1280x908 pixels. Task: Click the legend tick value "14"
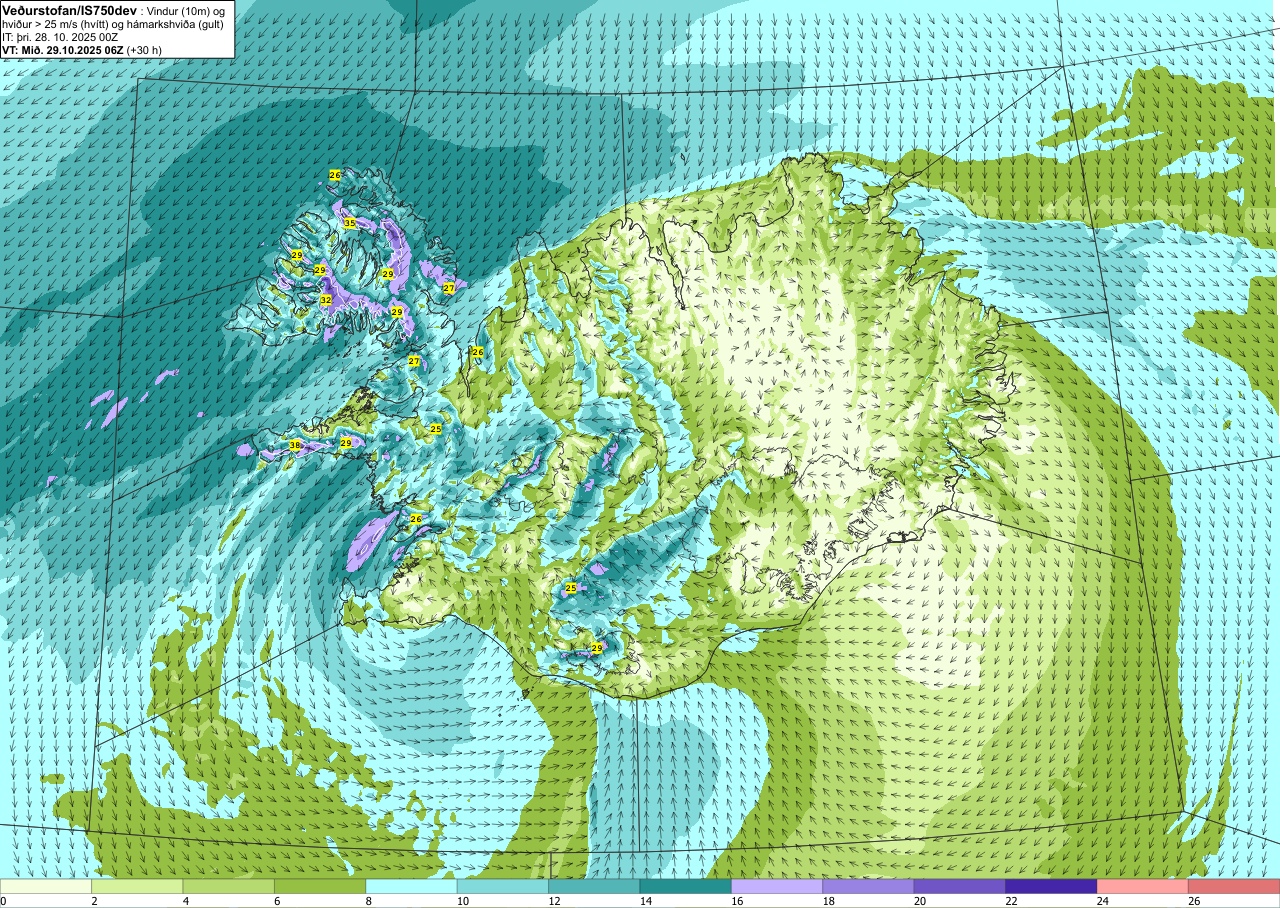coord(644,901)
